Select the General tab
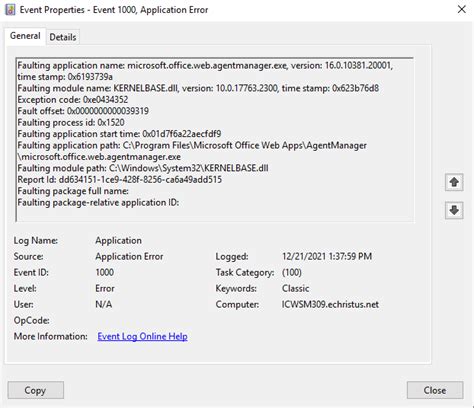 coord(25,36)
